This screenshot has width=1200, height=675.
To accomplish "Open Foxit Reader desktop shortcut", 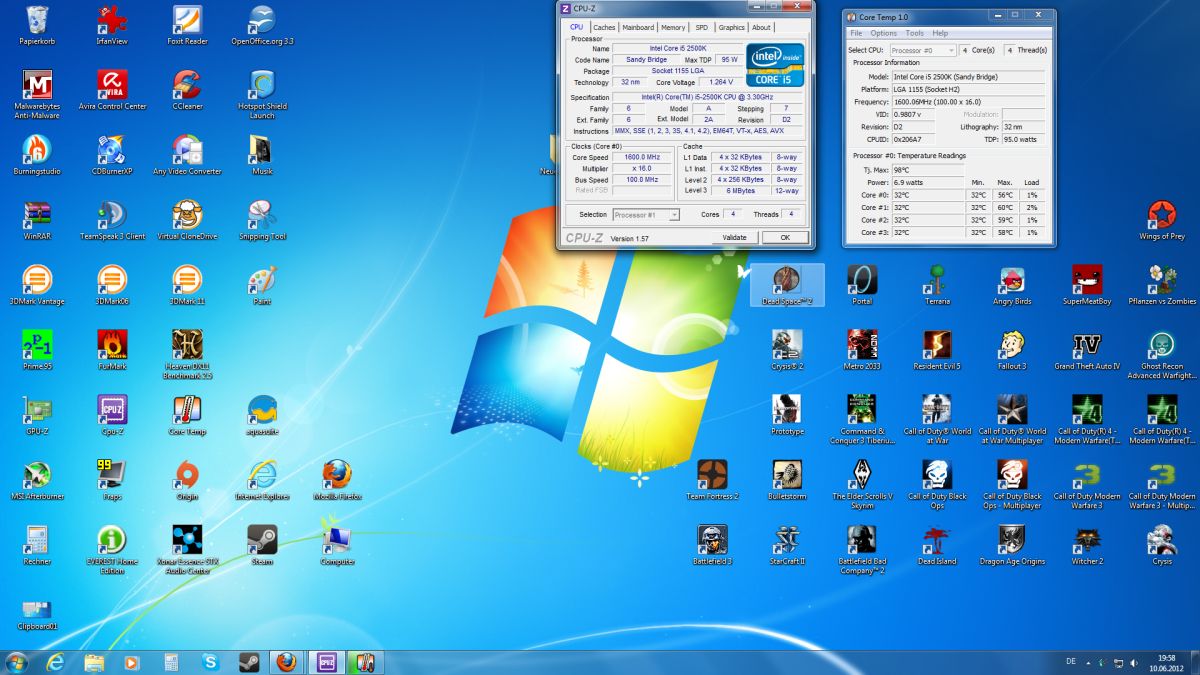I will [x=187, y=25].
